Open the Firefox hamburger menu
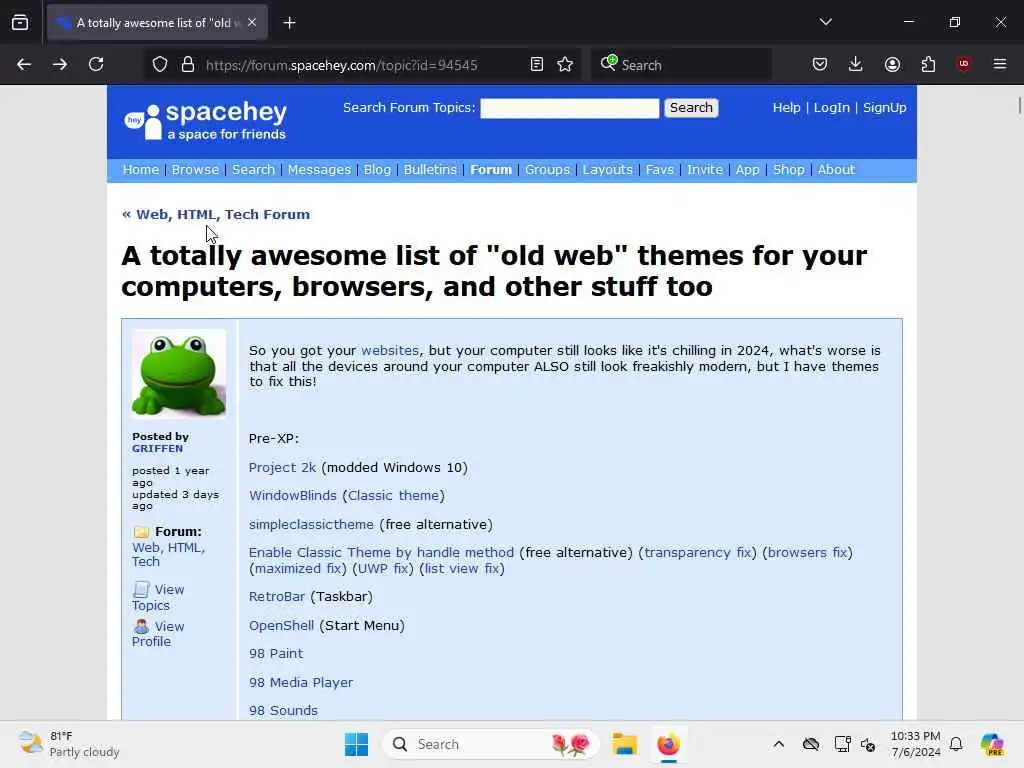Image resolution: width=1024 pixels, height=768 pixels. coord(1000,64)
